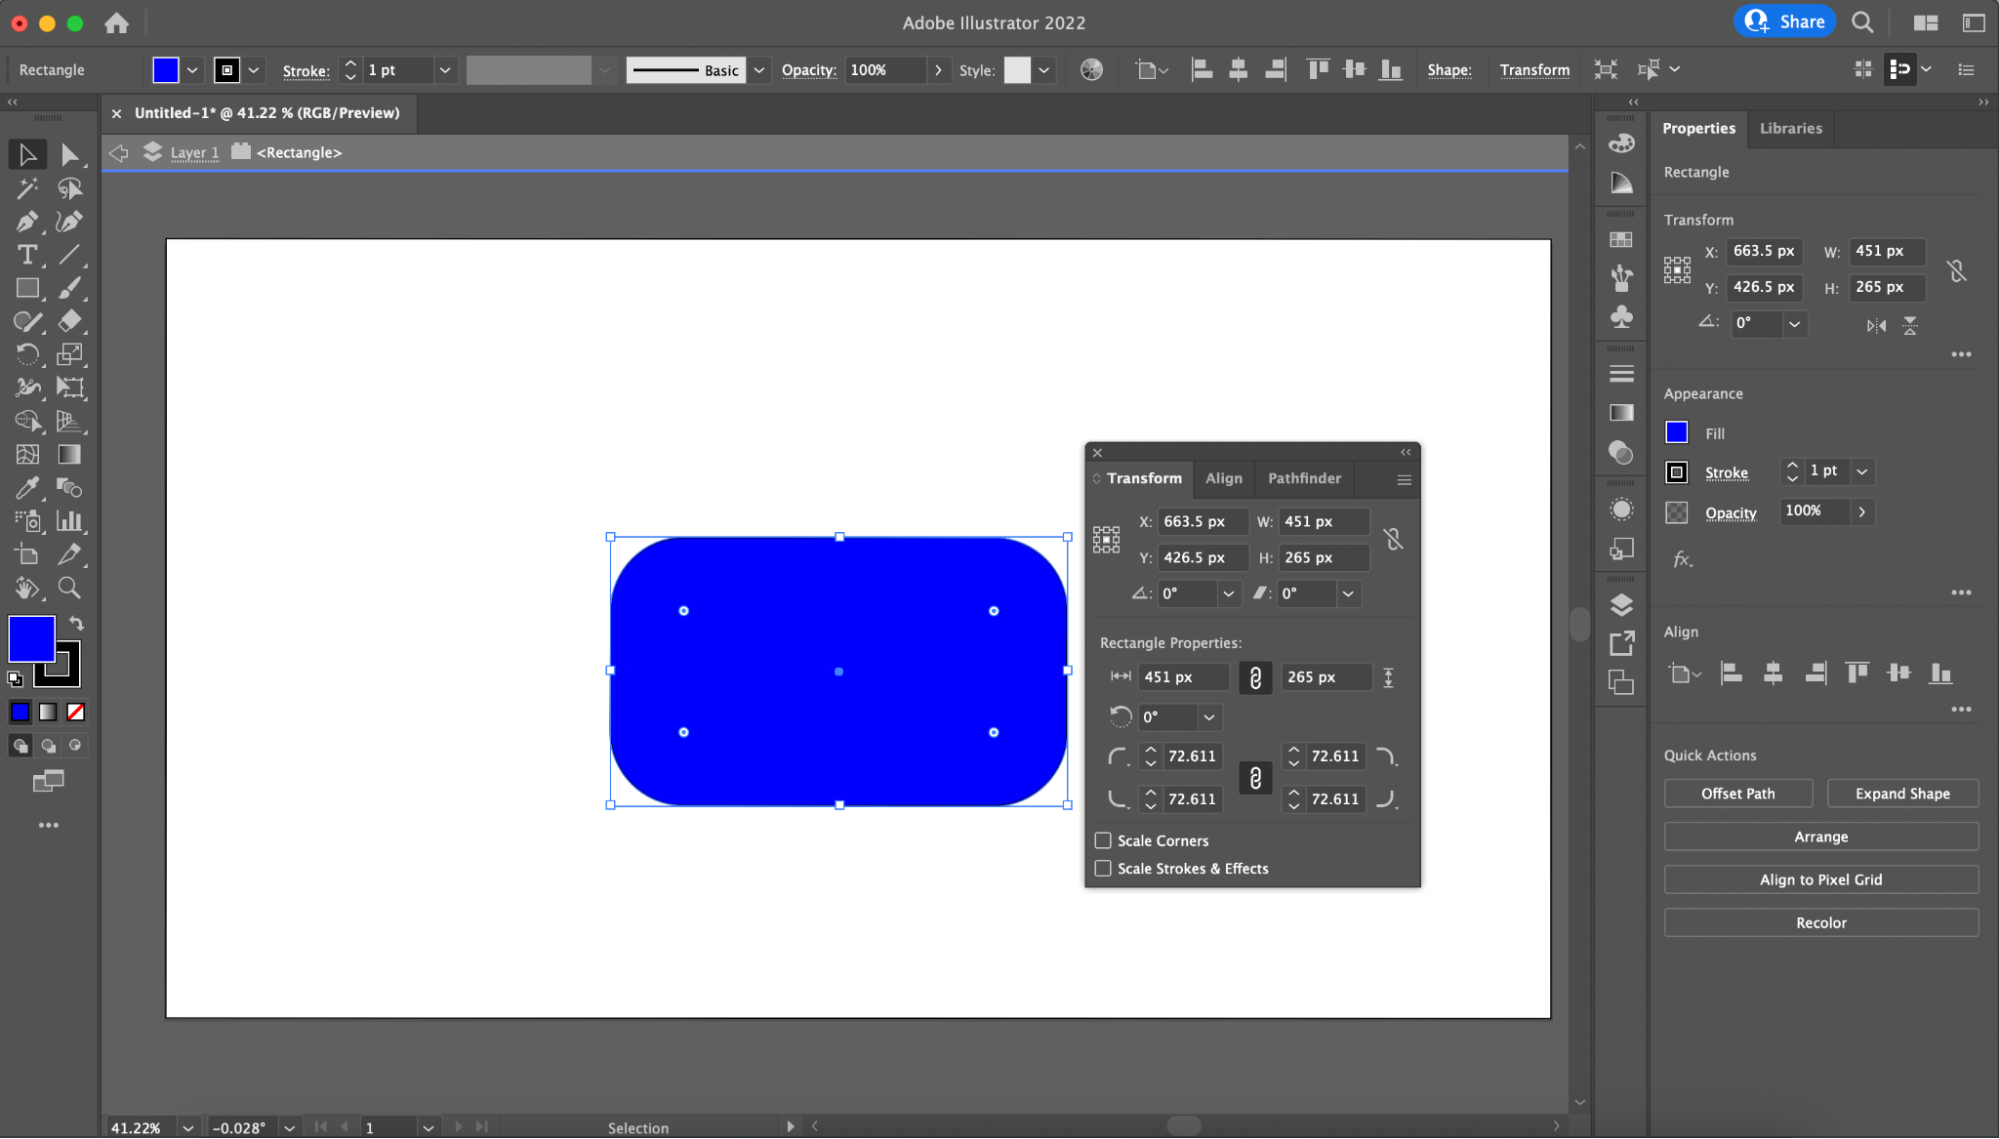1999x1139 pixels.
Task: Click the Align to Pixel Grid button
Action: tap(1821, 878)
